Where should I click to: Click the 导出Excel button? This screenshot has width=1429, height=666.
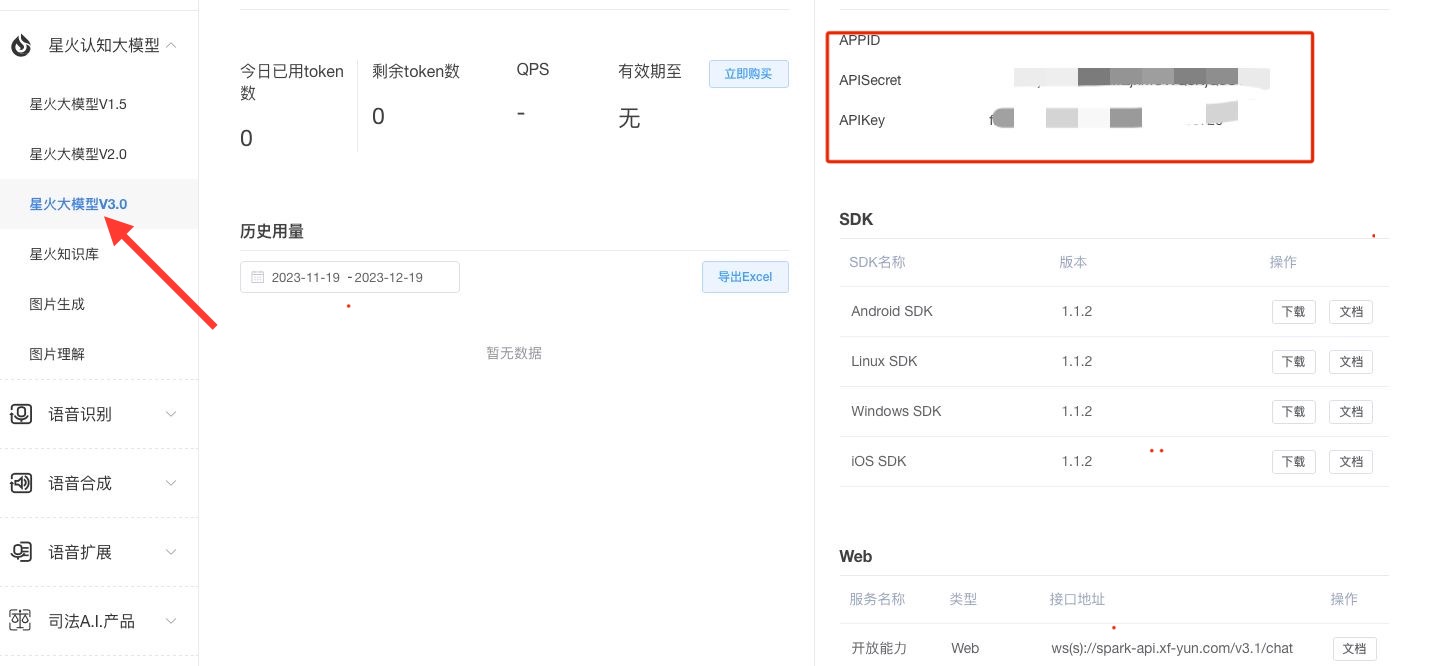coord(745,277)
